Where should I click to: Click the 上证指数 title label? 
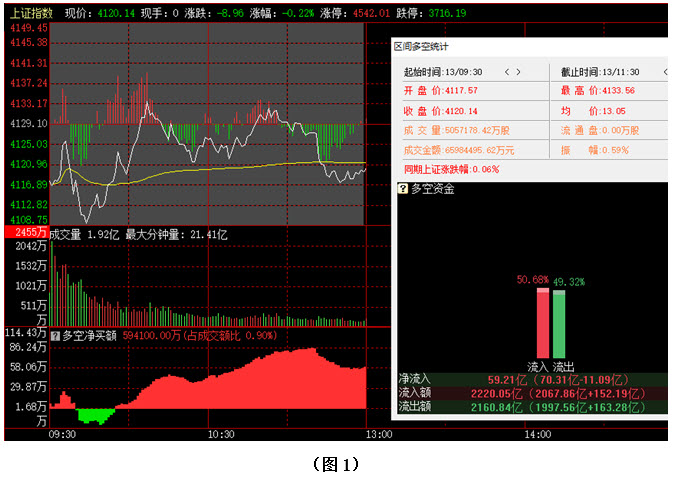click(30, 13)
